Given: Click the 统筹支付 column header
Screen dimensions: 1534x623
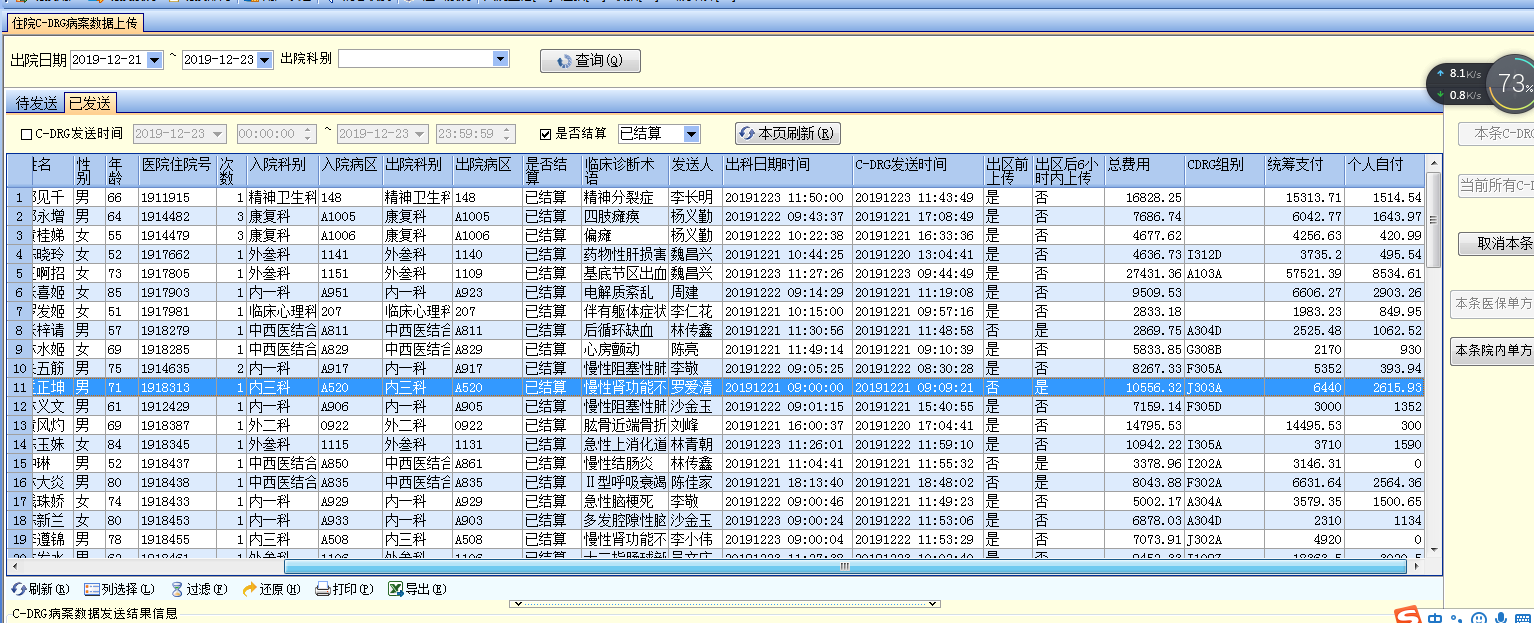Looking at the screenshot, I should click(1304, 170).
